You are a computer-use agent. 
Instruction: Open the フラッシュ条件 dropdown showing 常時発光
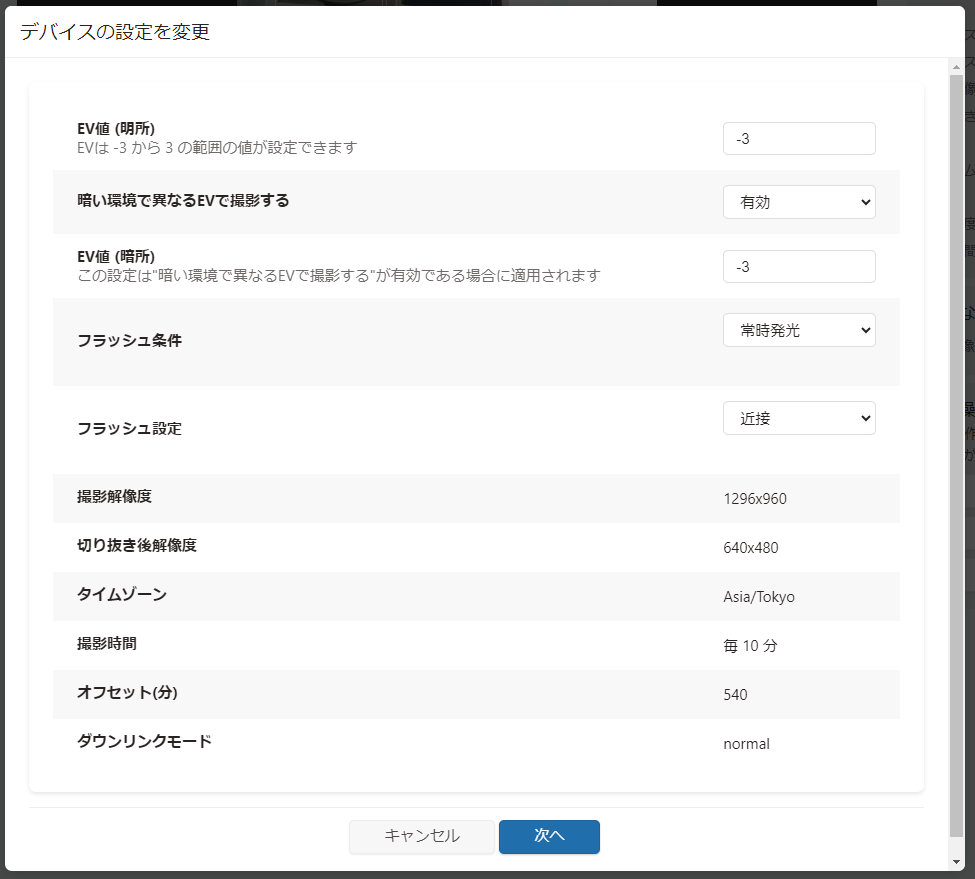[799, 330]
